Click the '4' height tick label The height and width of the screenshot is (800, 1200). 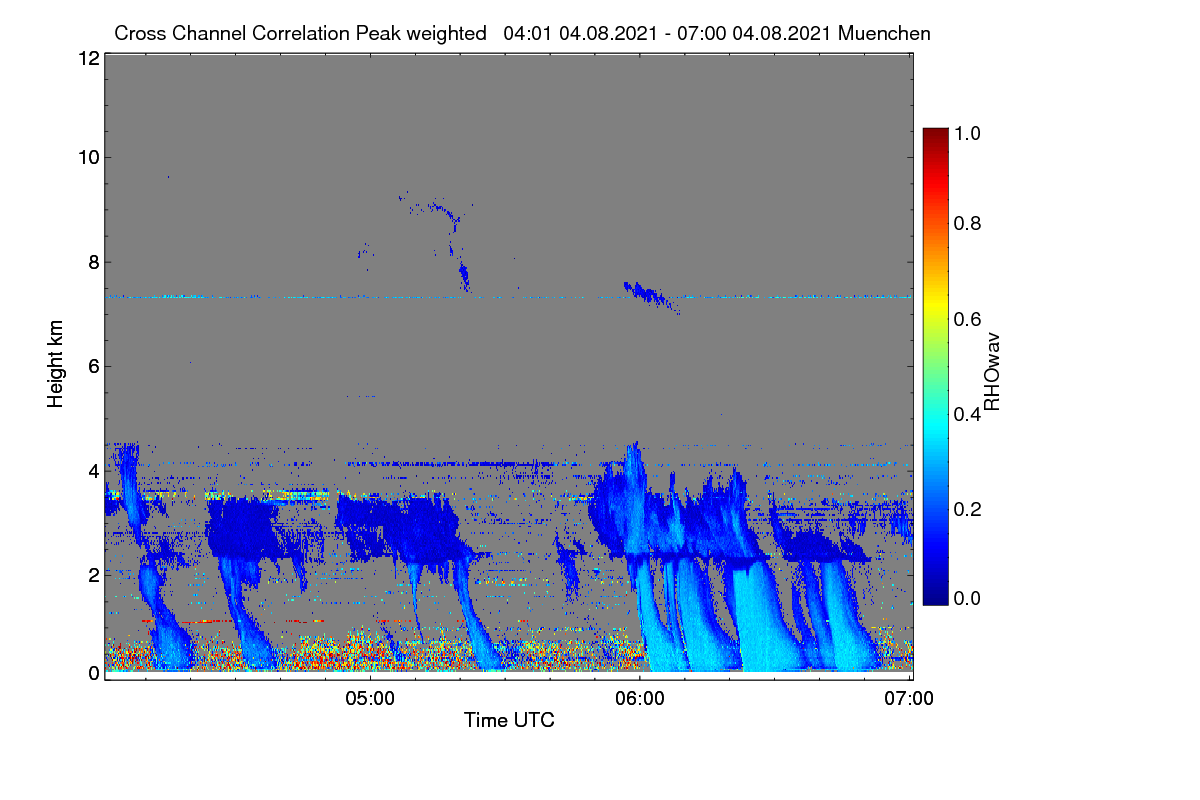(94, 470)
